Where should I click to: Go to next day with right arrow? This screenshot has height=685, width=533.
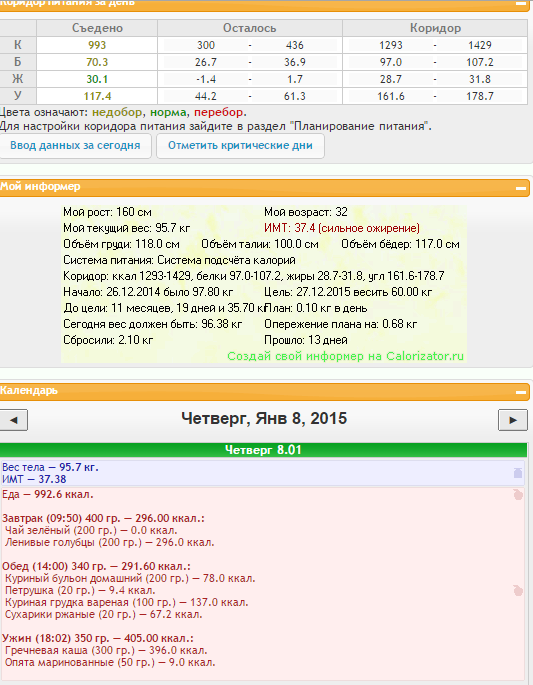[513, 420]
